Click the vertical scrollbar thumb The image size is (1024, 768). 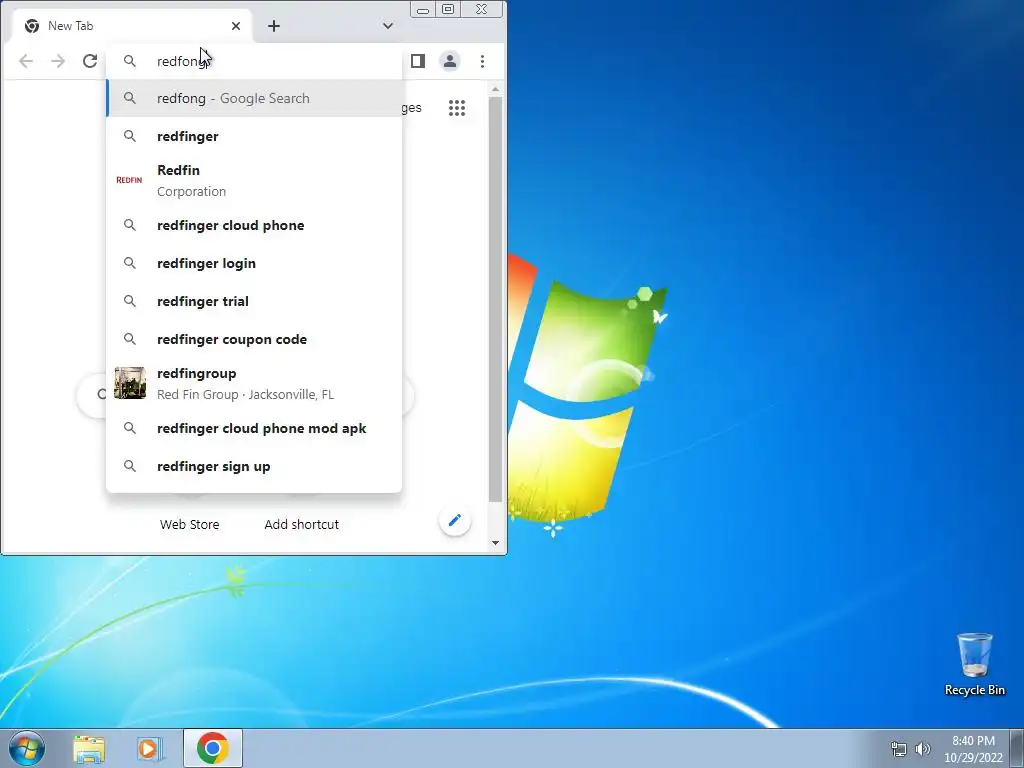click(495, 300)
